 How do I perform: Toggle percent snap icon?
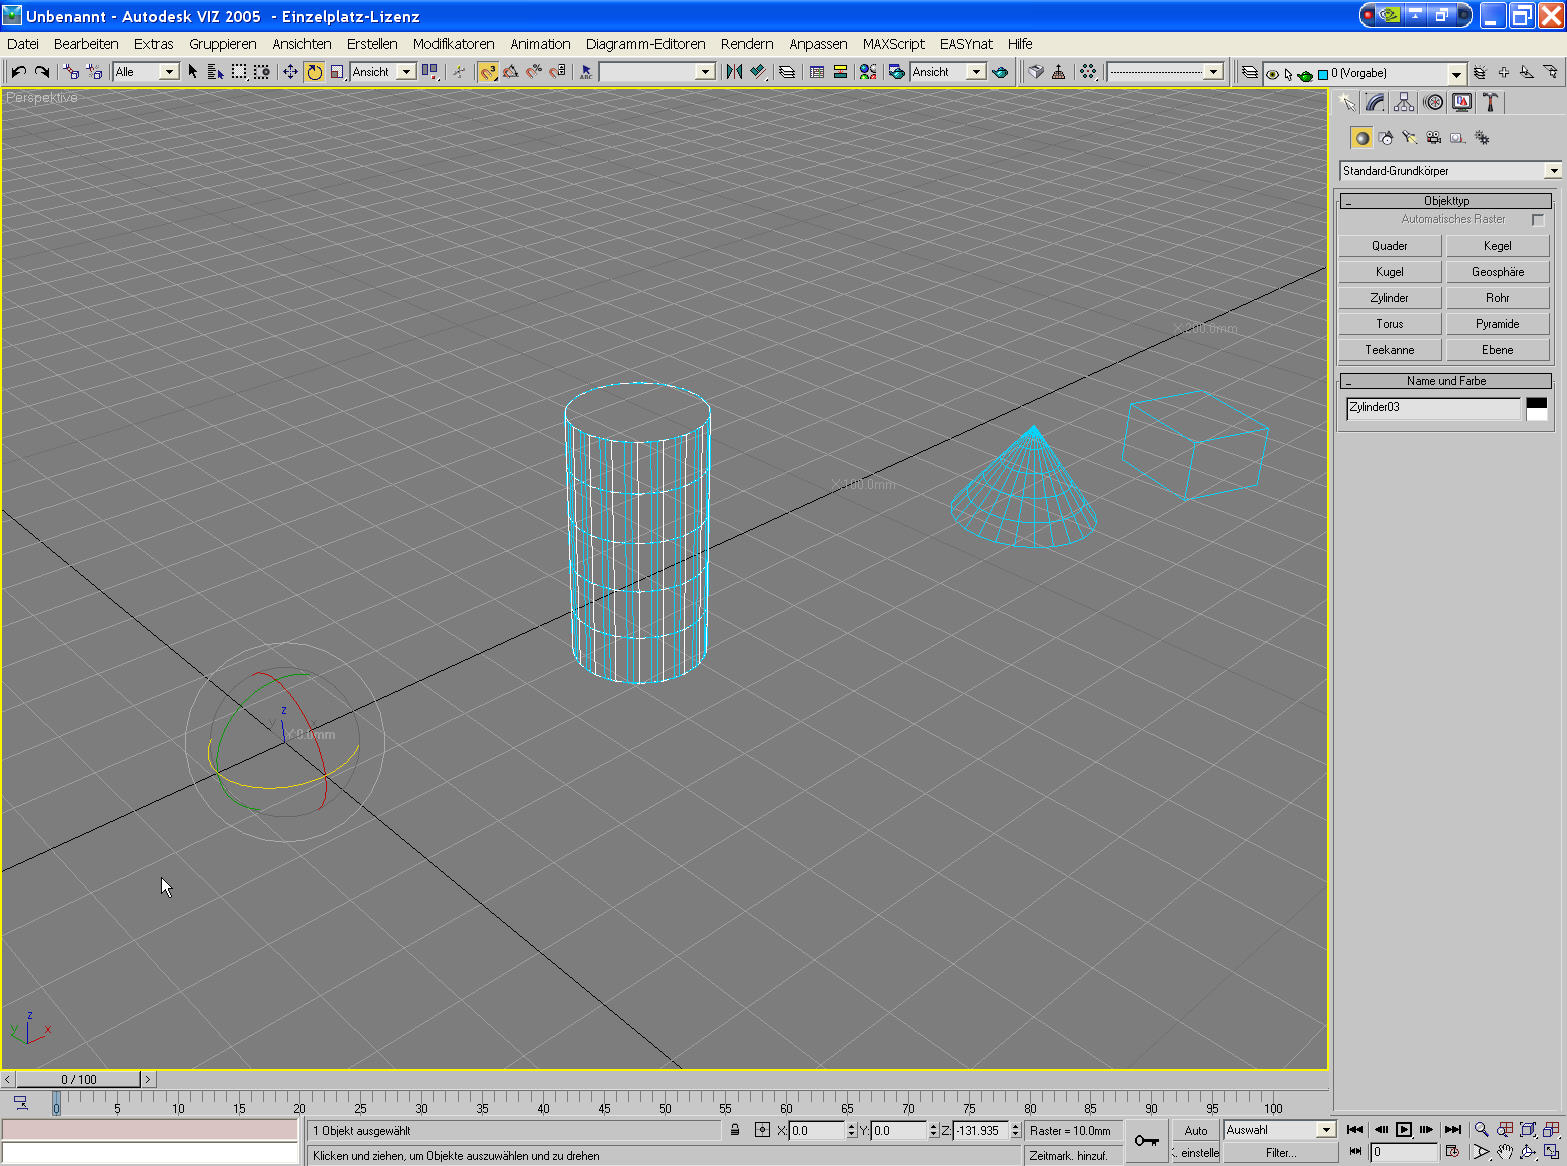click(x=534, y=72)
